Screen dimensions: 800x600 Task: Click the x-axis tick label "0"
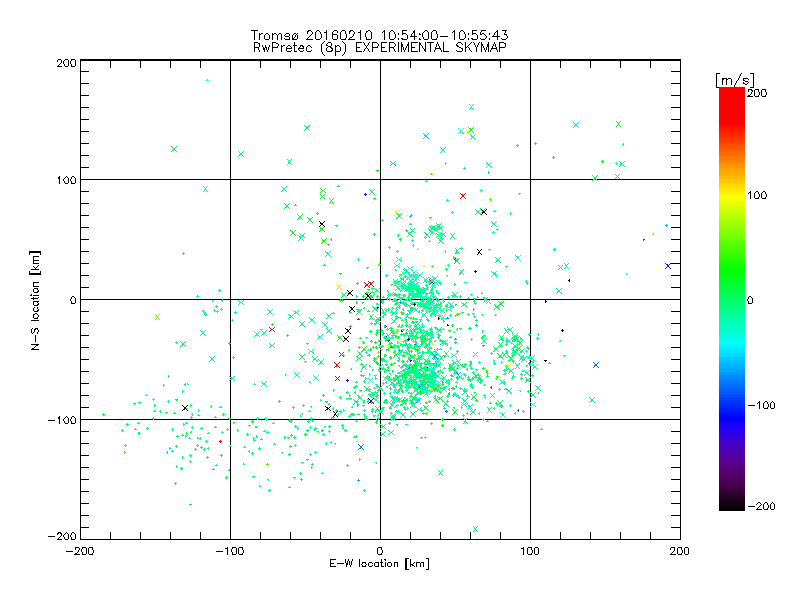(380, 551)
